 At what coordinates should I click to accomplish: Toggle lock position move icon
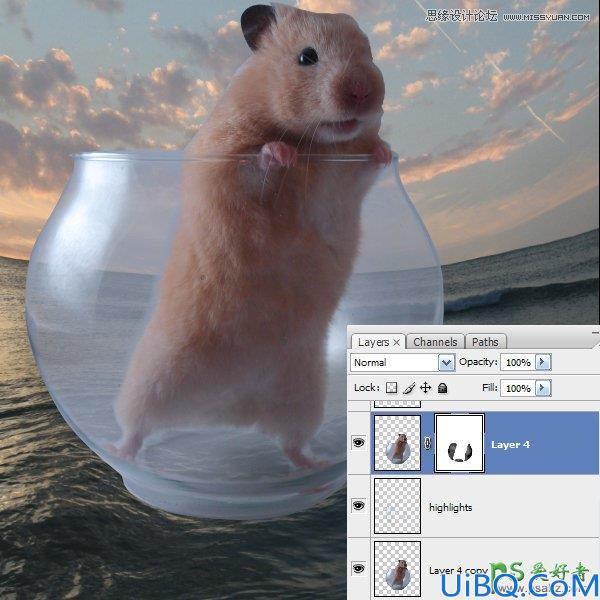(426, 388)
